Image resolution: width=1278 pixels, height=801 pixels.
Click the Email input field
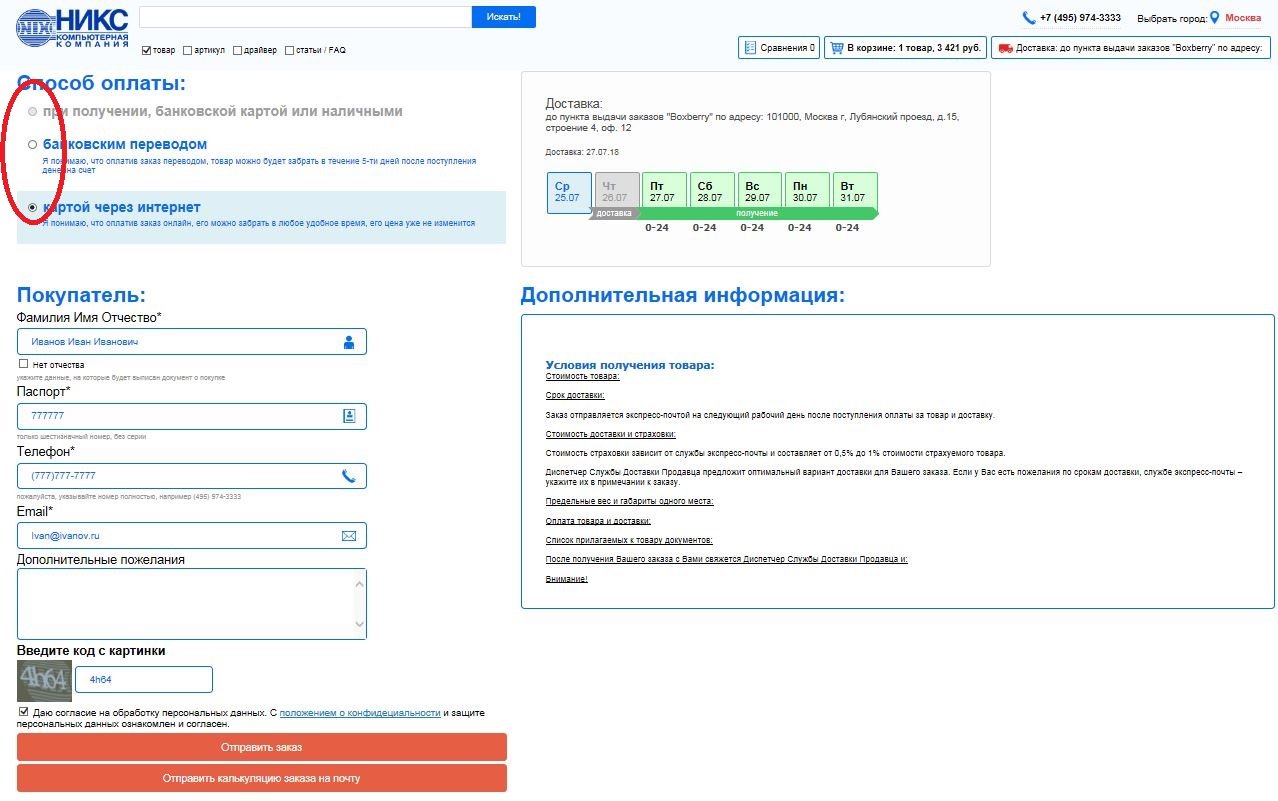point(192,536)
